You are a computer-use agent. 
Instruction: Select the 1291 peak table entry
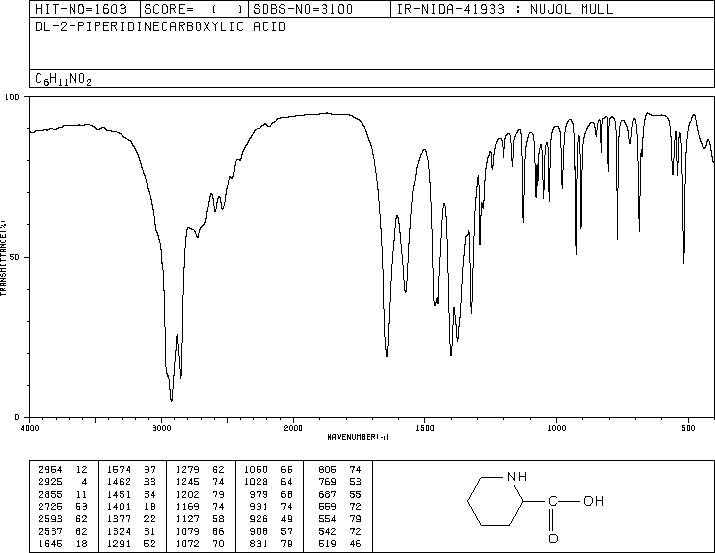pos(132,544)
